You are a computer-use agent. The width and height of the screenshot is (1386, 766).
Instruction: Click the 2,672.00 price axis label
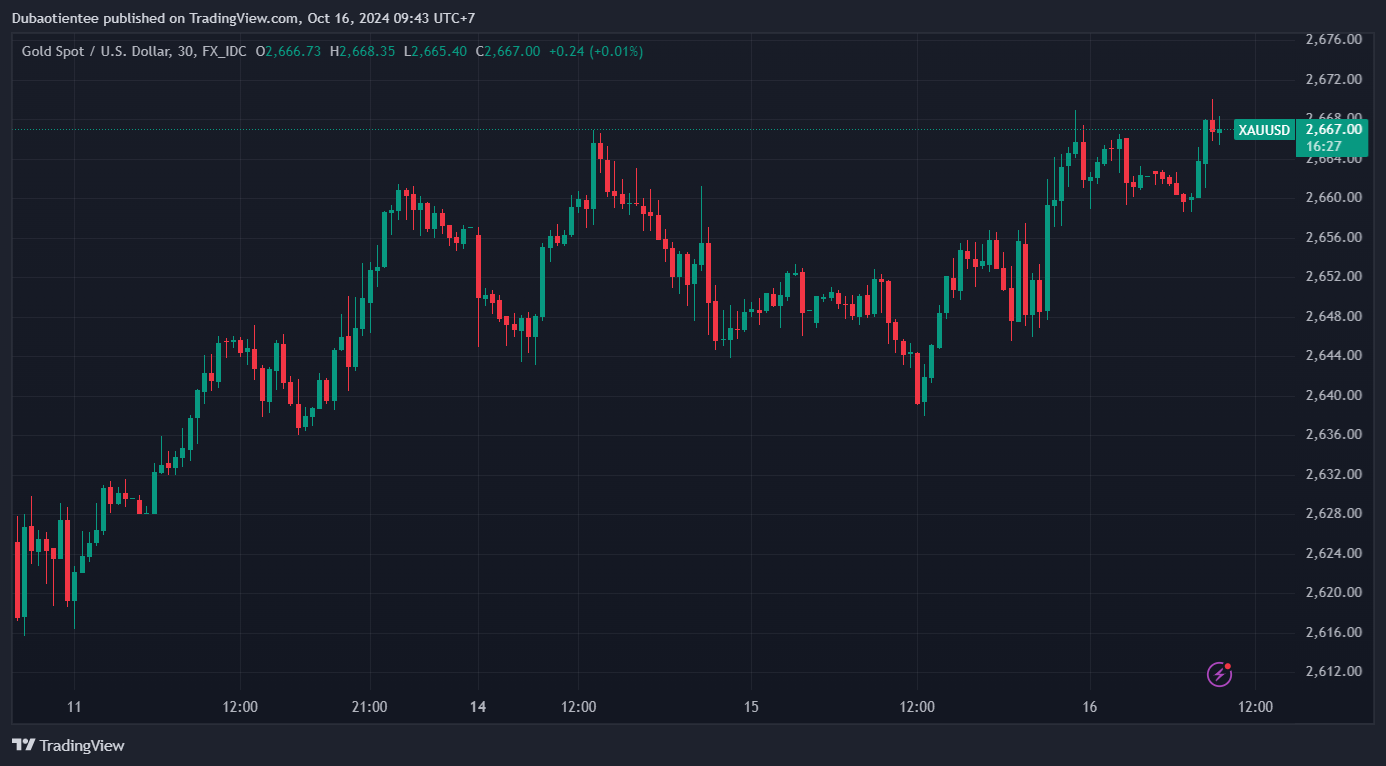(1334, 79)
